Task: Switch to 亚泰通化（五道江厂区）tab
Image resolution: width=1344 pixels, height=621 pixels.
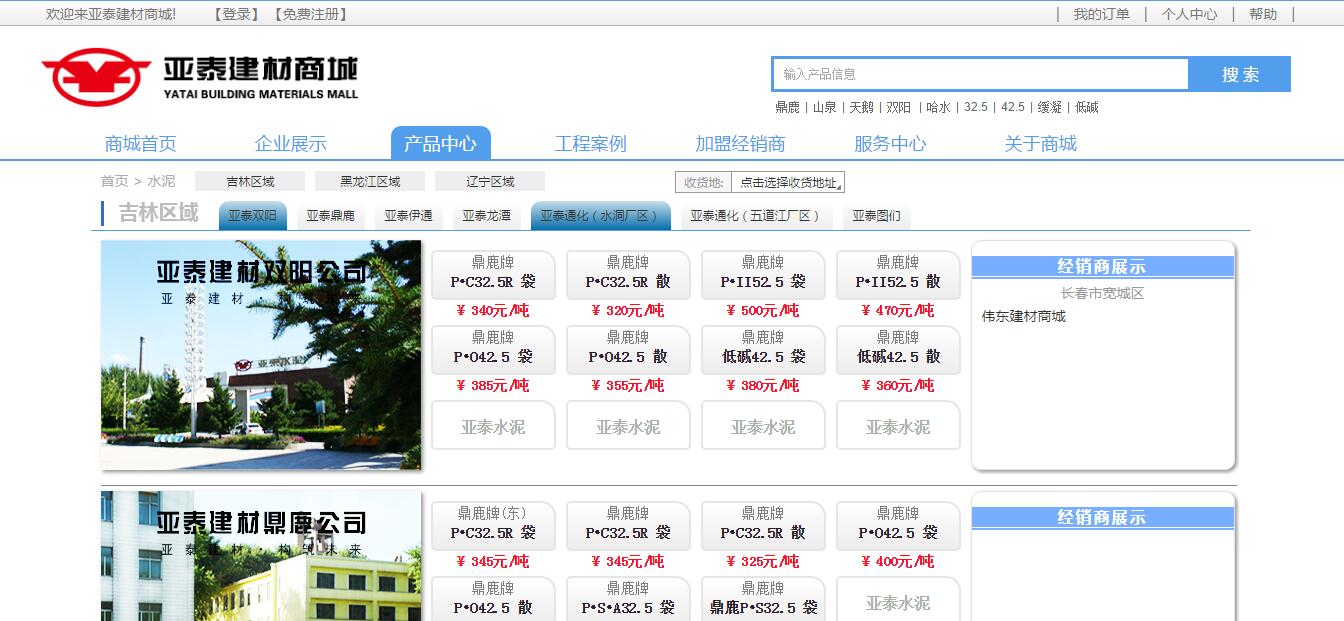Action: click(755, 216)
